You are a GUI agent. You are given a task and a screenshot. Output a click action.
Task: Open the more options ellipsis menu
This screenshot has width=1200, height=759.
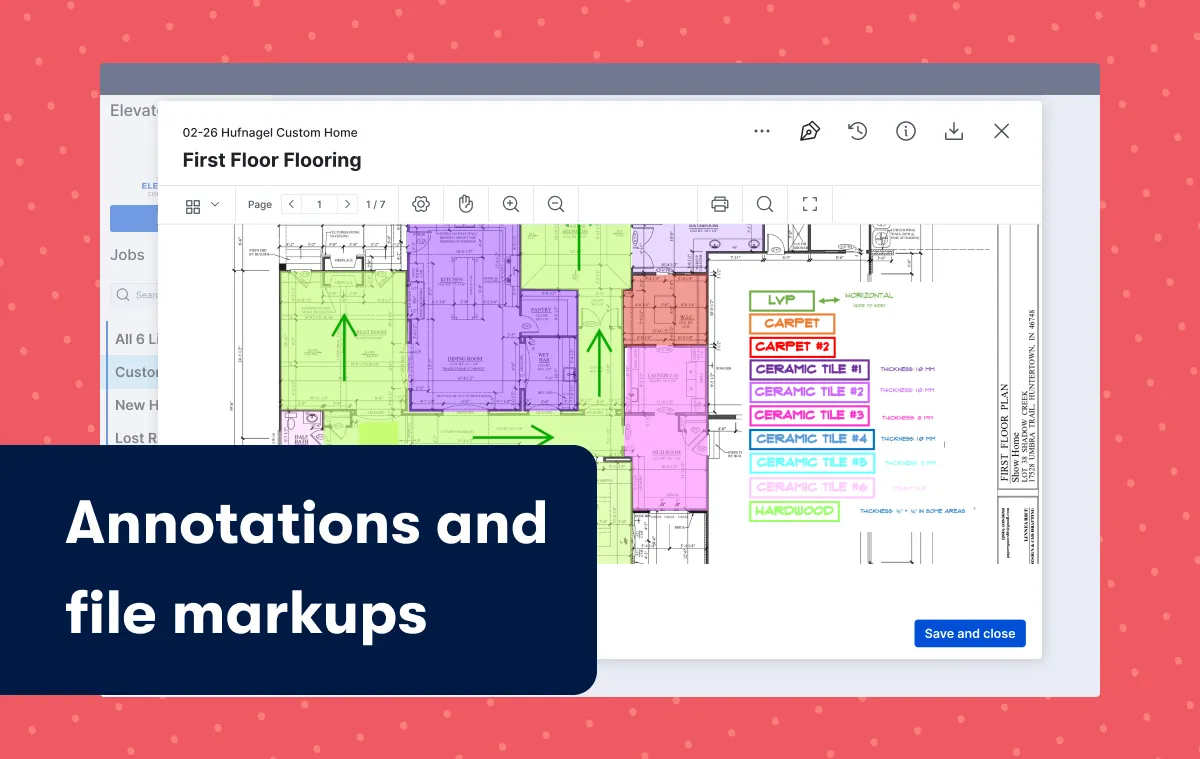click(x=762, y=131)
